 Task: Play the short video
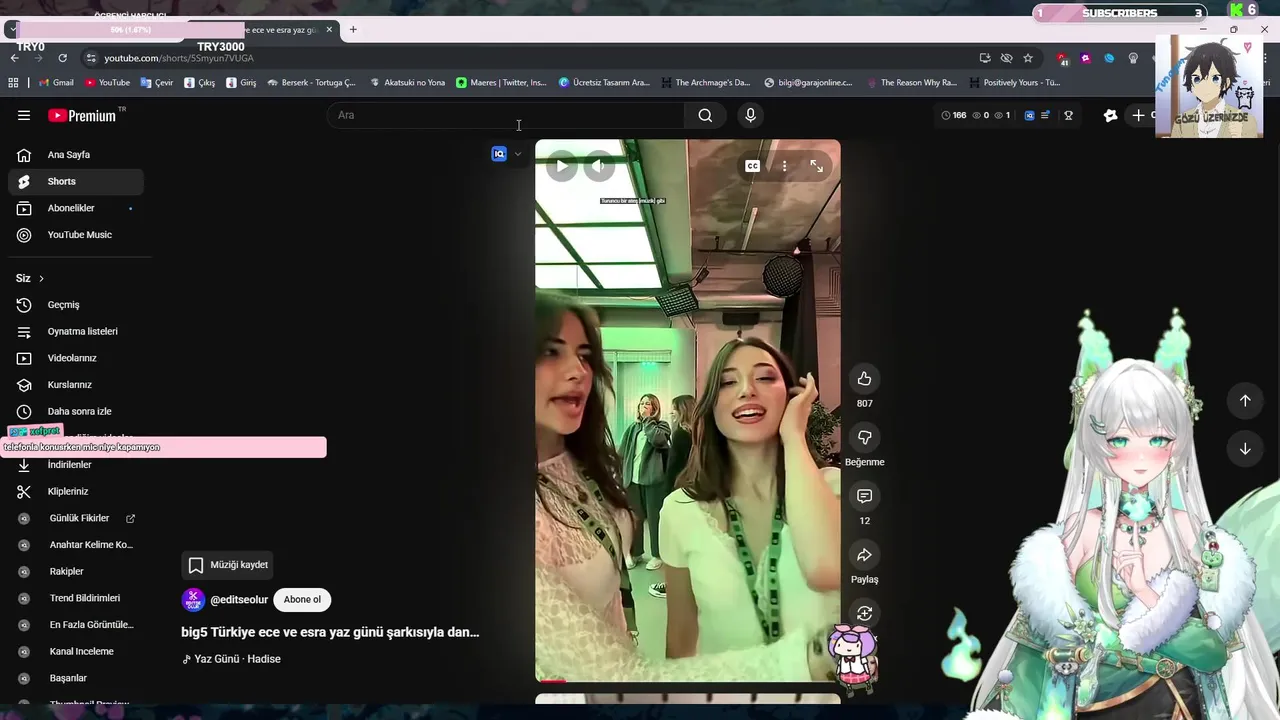click(562, 166)
